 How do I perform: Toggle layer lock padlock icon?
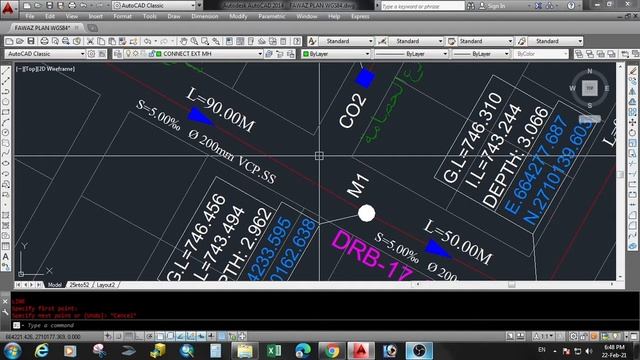[151, 54]
